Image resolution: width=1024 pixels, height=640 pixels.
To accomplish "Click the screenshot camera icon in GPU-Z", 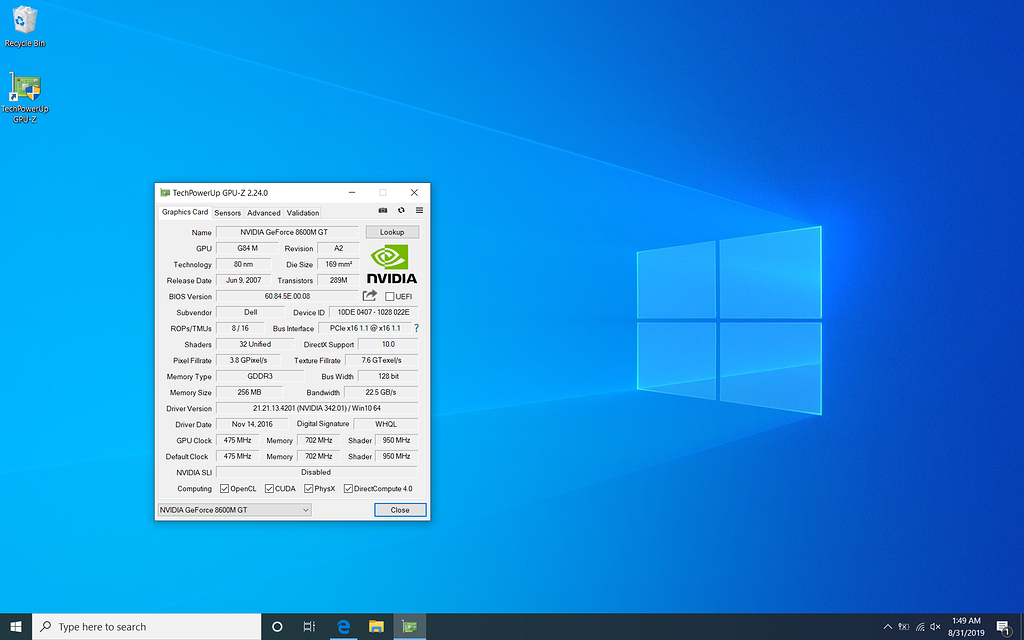I will (383, 211).
